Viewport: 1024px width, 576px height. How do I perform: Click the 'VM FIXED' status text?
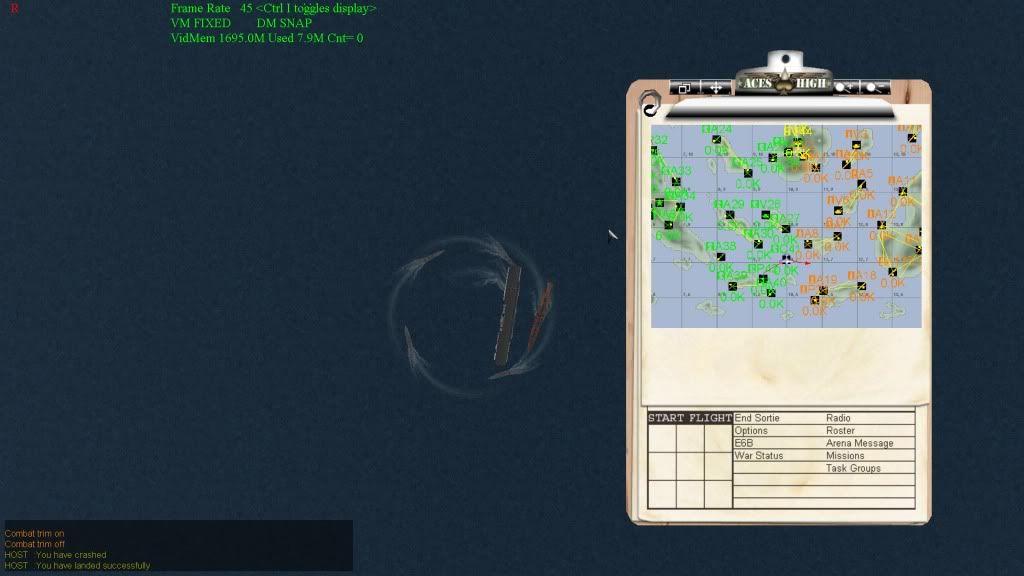[200, 23]
